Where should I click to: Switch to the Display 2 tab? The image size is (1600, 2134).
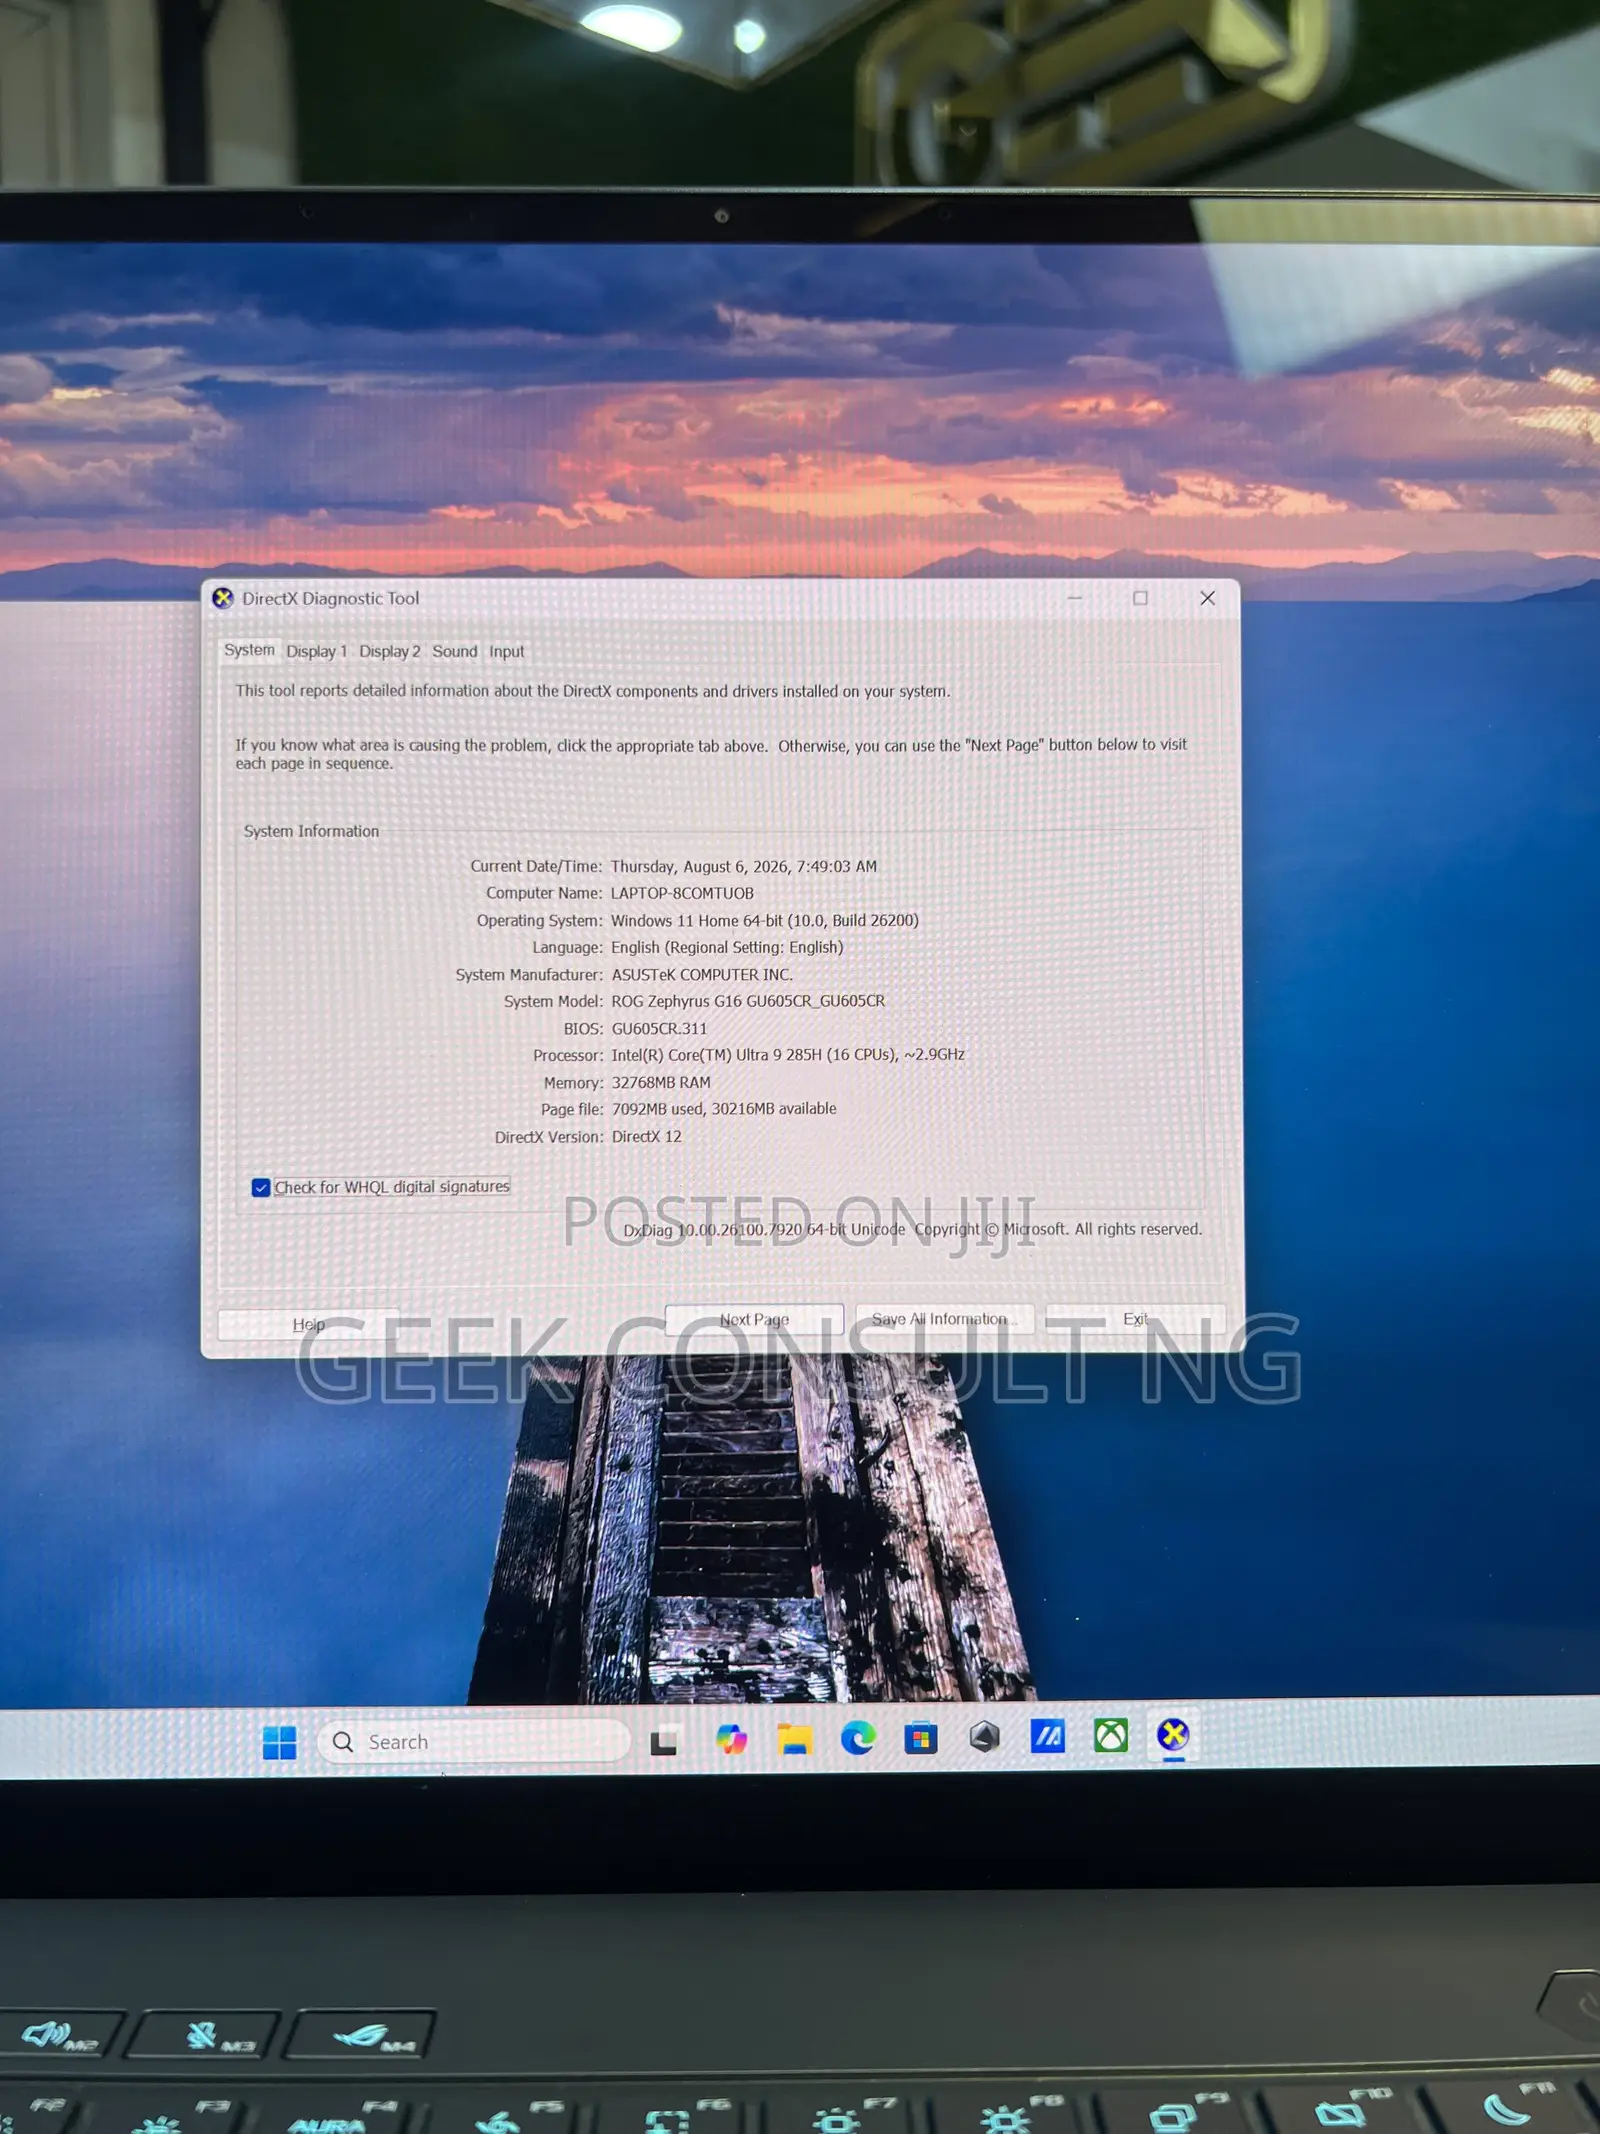click(390, 651)
